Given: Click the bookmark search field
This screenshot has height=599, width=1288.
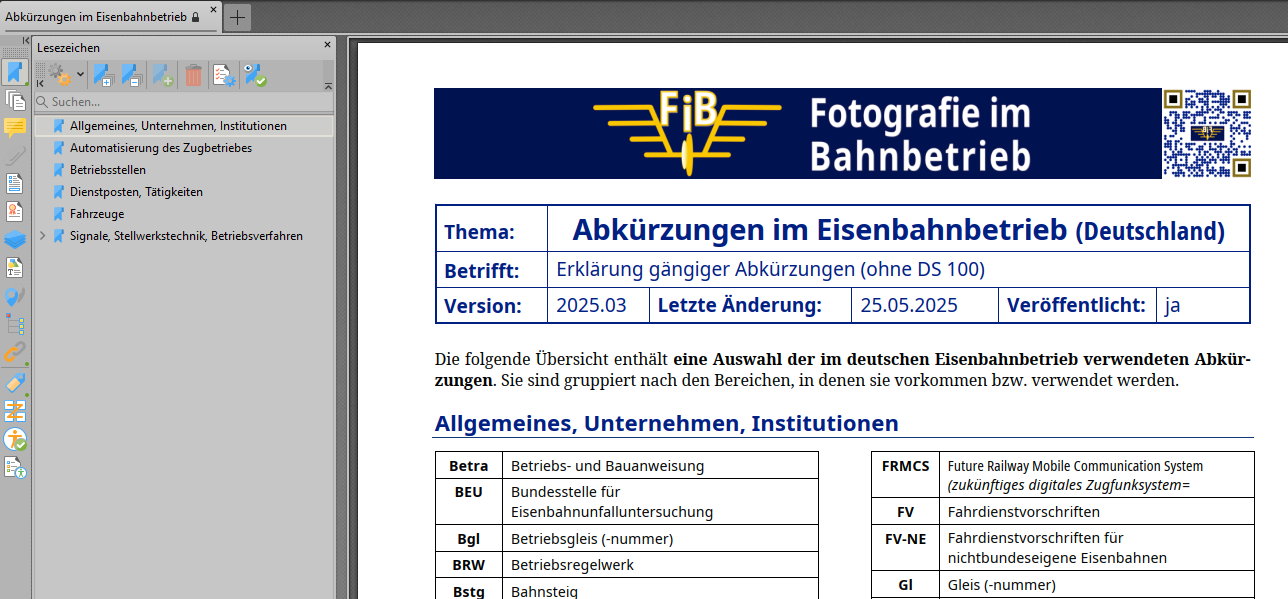Looking at the screenshot, I should point(184,102).
